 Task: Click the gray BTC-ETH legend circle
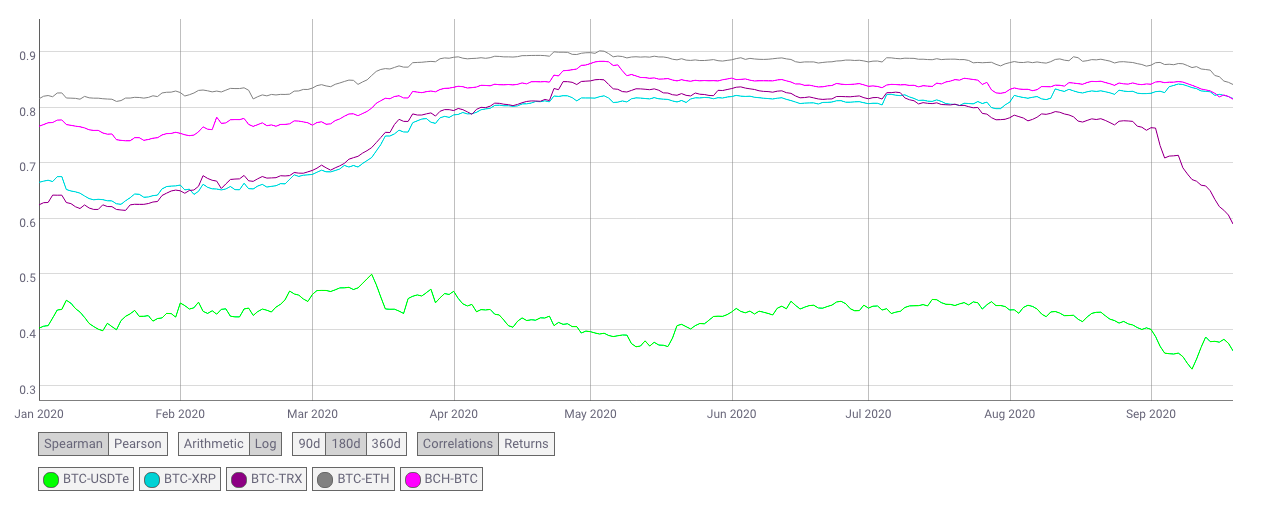click(325, 480)
